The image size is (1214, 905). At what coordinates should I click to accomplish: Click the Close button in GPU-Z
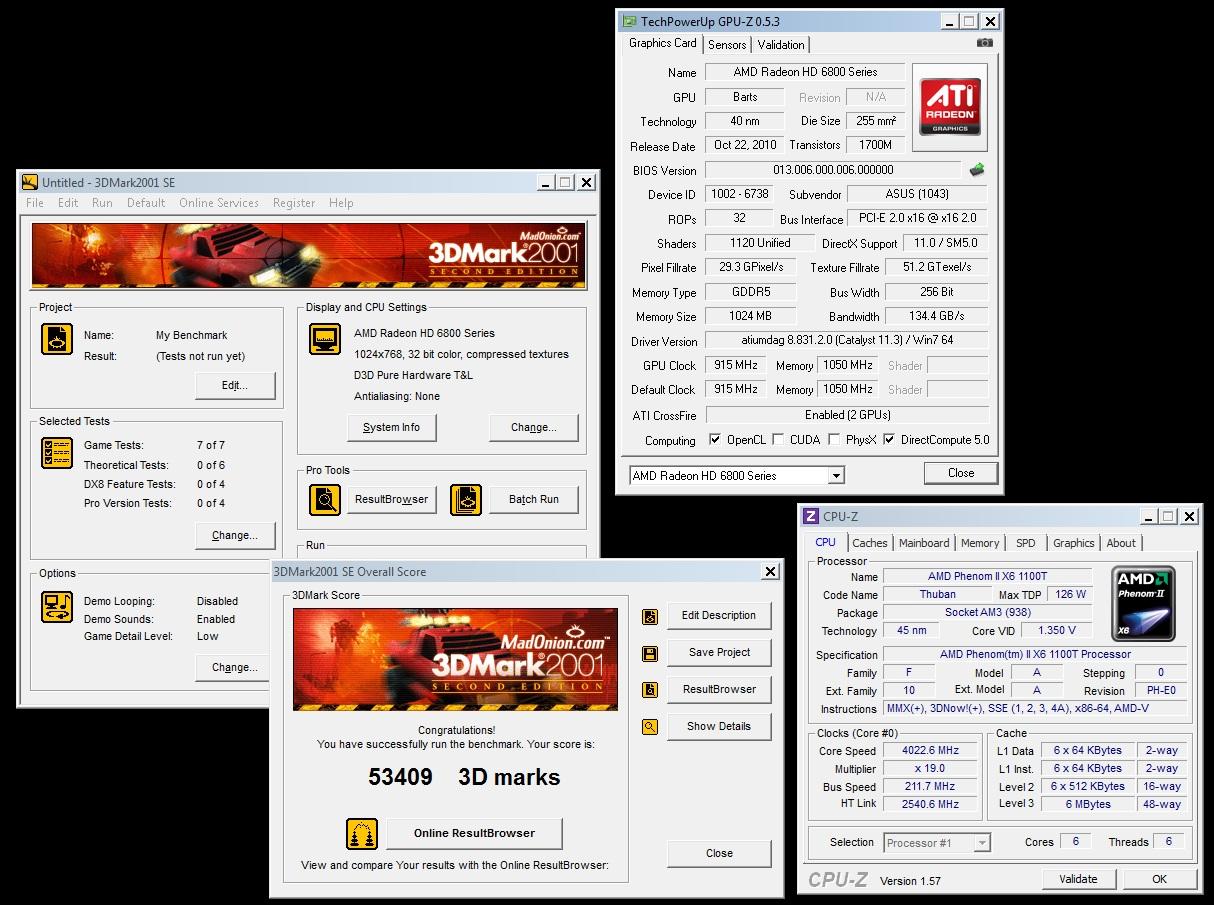pos(961,473)
